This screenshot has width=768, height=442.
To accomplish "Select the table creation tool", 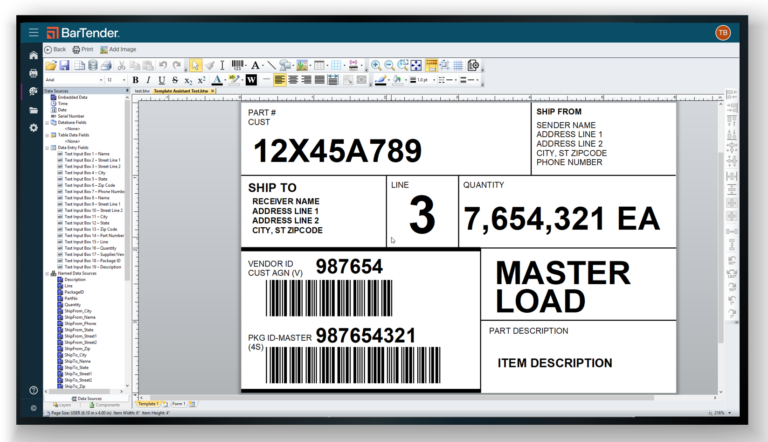I will pos(319,65).
